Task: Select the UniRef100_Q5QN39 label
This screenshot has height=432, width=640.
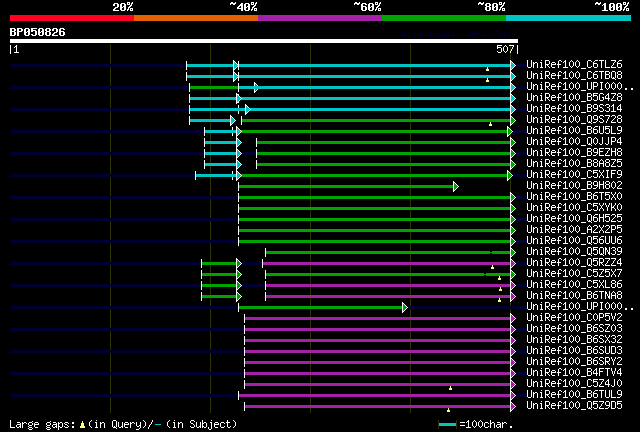Action: coord(574,252)
